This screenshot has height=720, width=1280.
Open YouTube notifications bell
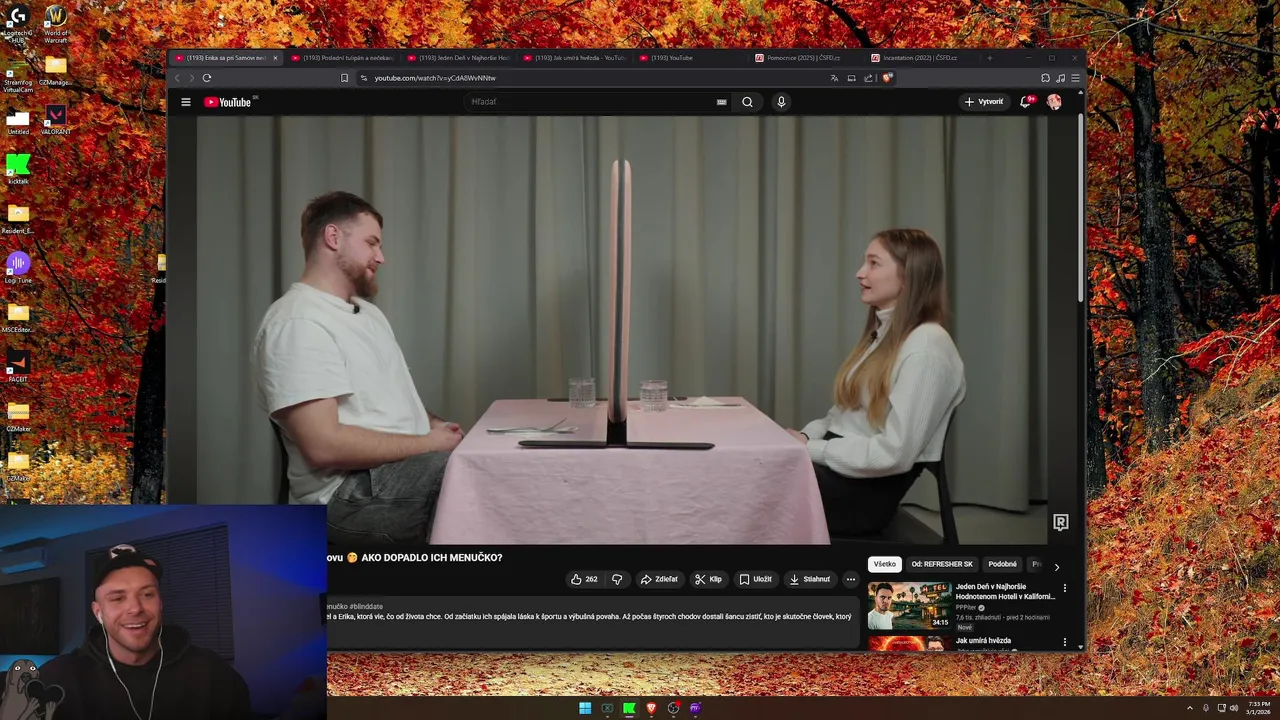point(1026,101)
